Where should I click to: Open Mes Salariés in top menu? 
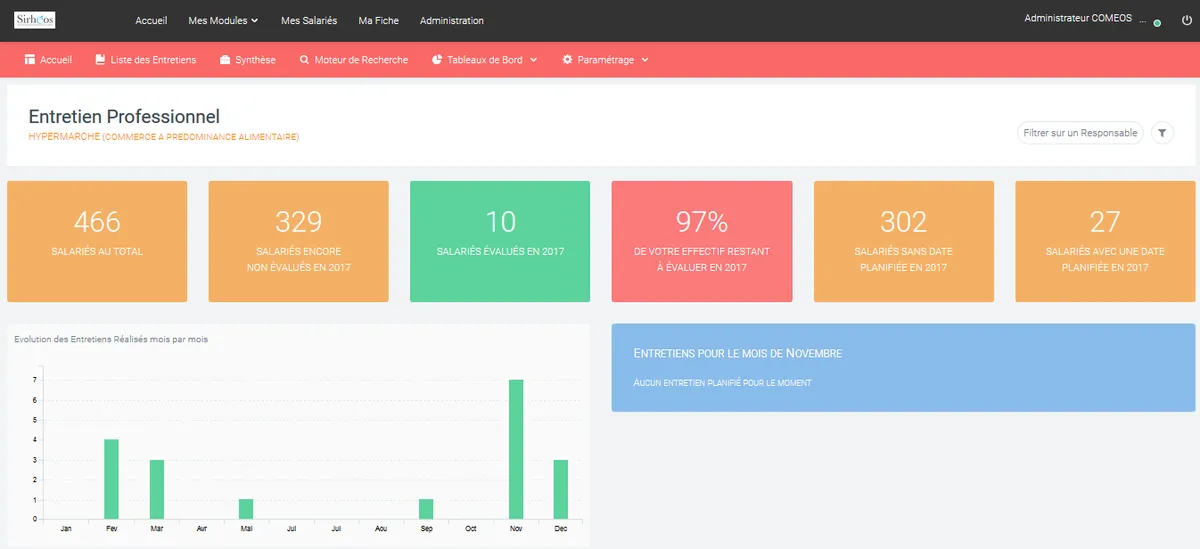[309, 20]
